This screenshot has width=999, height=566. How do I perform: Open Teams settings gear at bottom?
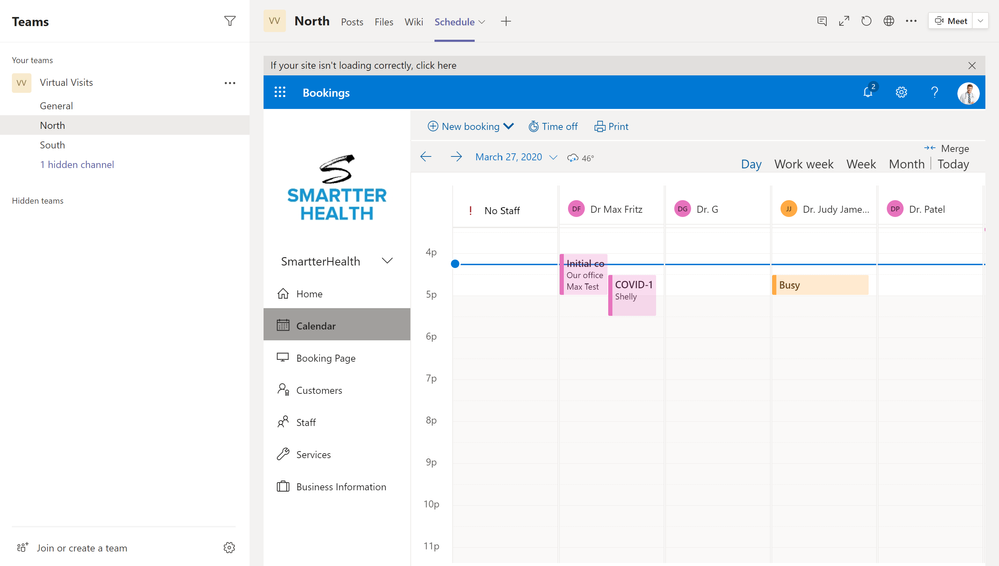(229, 548)
